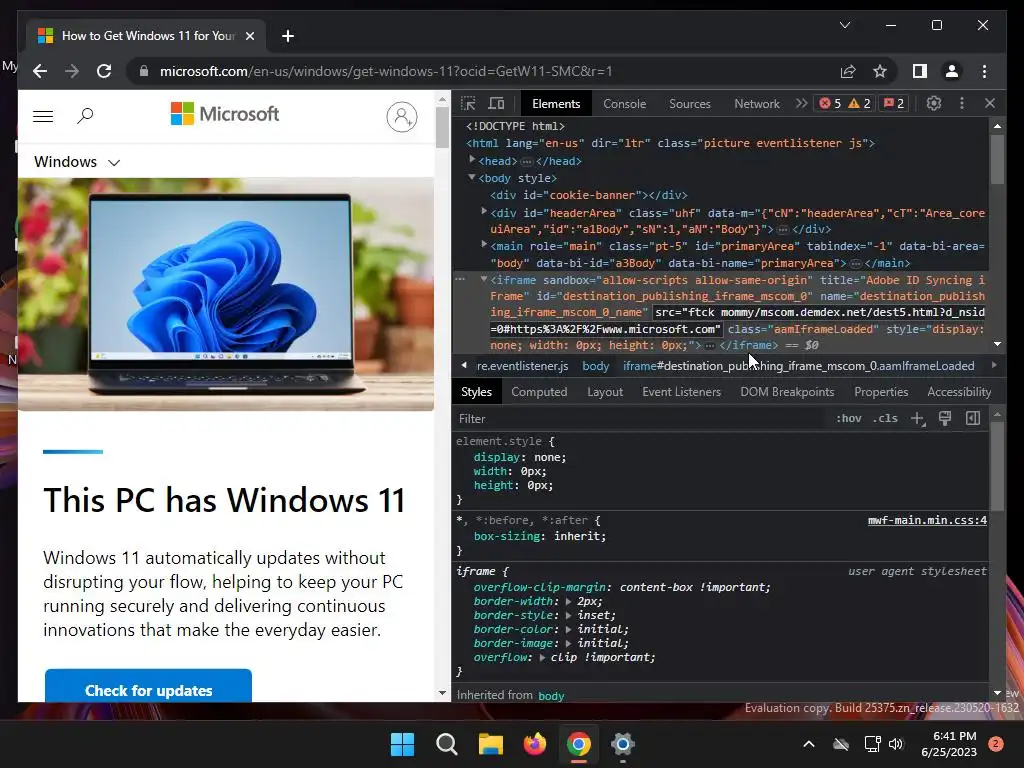1024x768 pixels.
Task: Open the Microsoft site search icon
Action: coord(85,116)
